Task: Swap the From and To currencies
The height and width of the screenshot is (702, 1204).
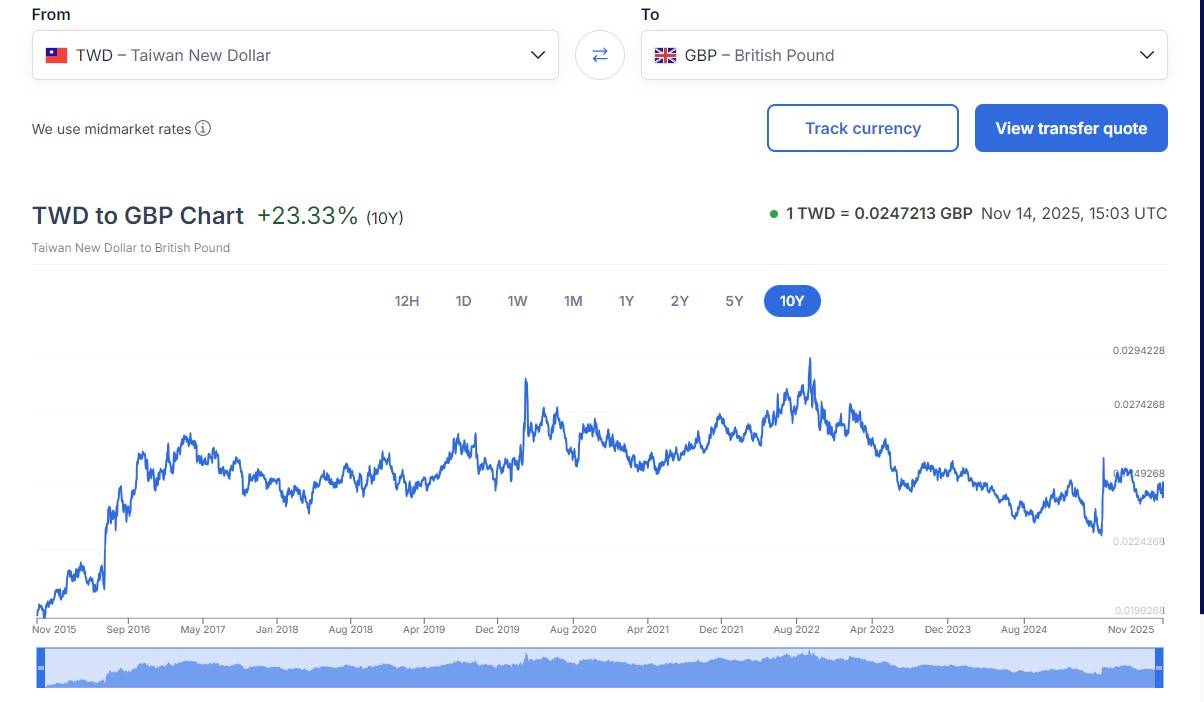Action: click(600, 55)
